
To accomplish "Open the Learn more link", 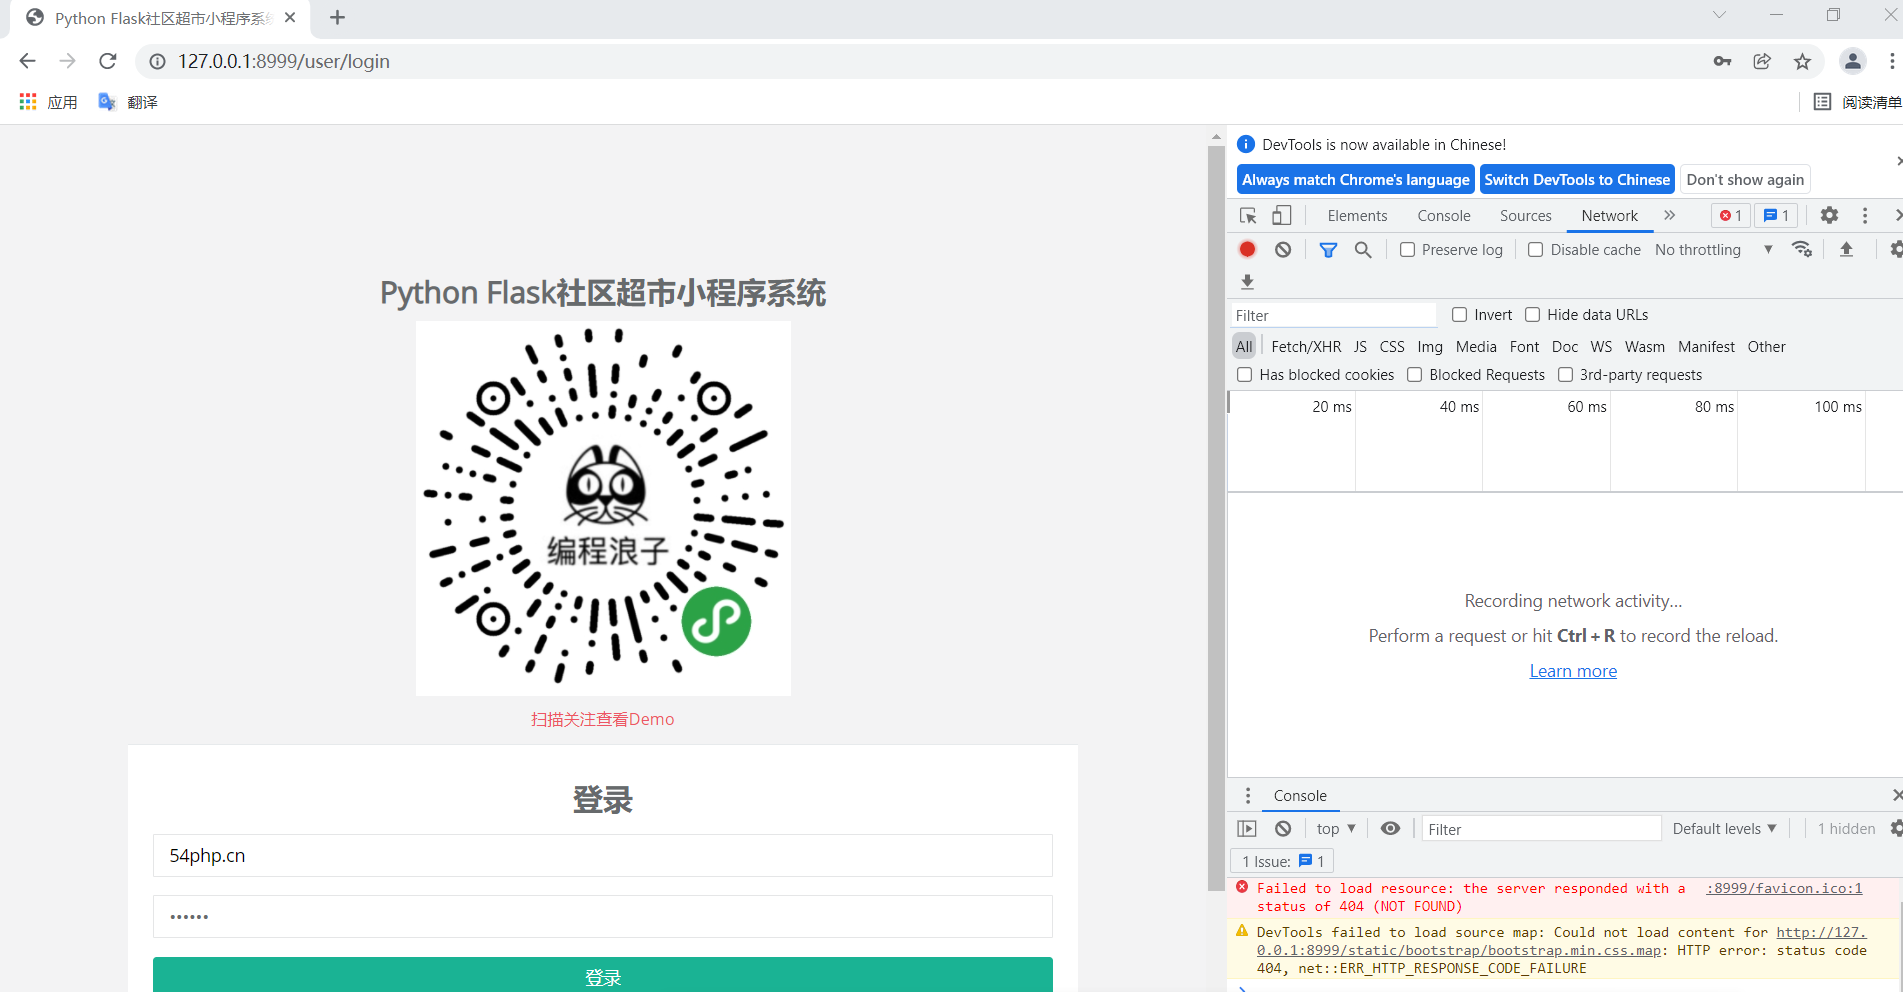I will [x=1572, y=670].
